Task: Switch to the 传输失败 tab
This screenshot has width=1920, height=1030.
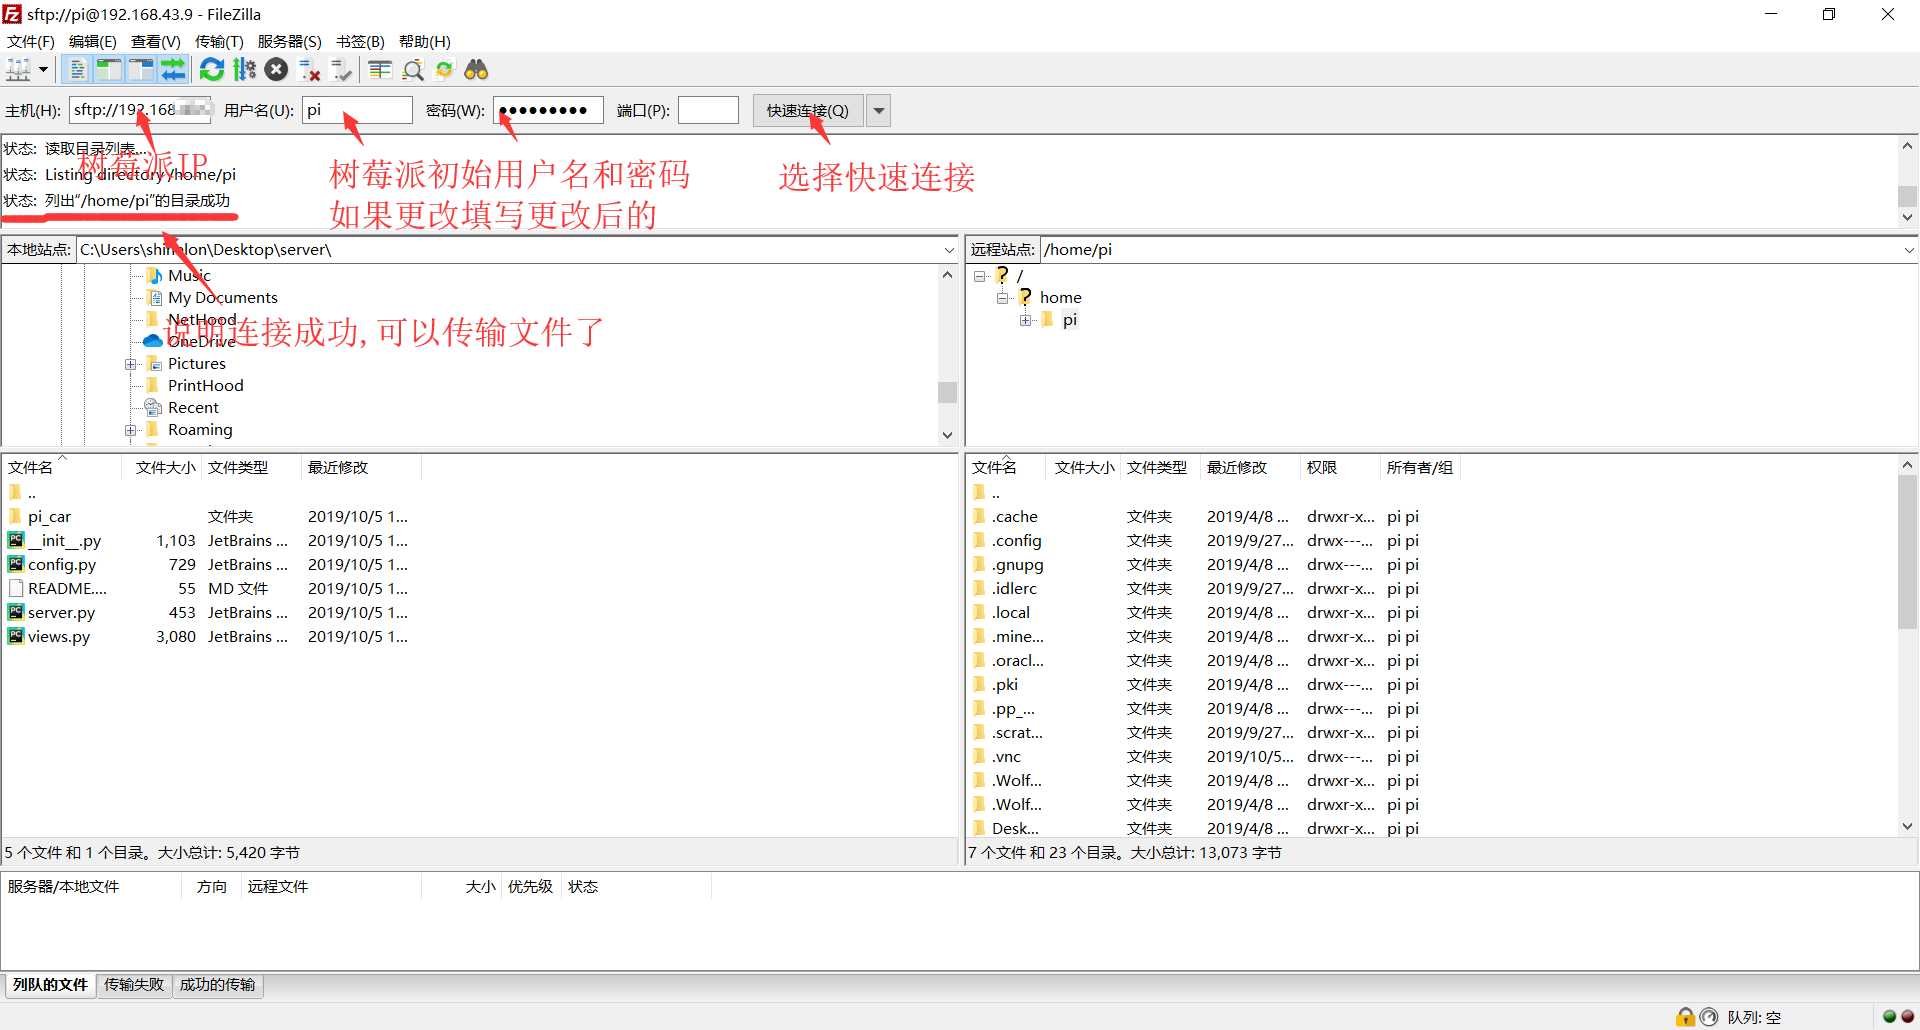Action: [x=134, y=985]
